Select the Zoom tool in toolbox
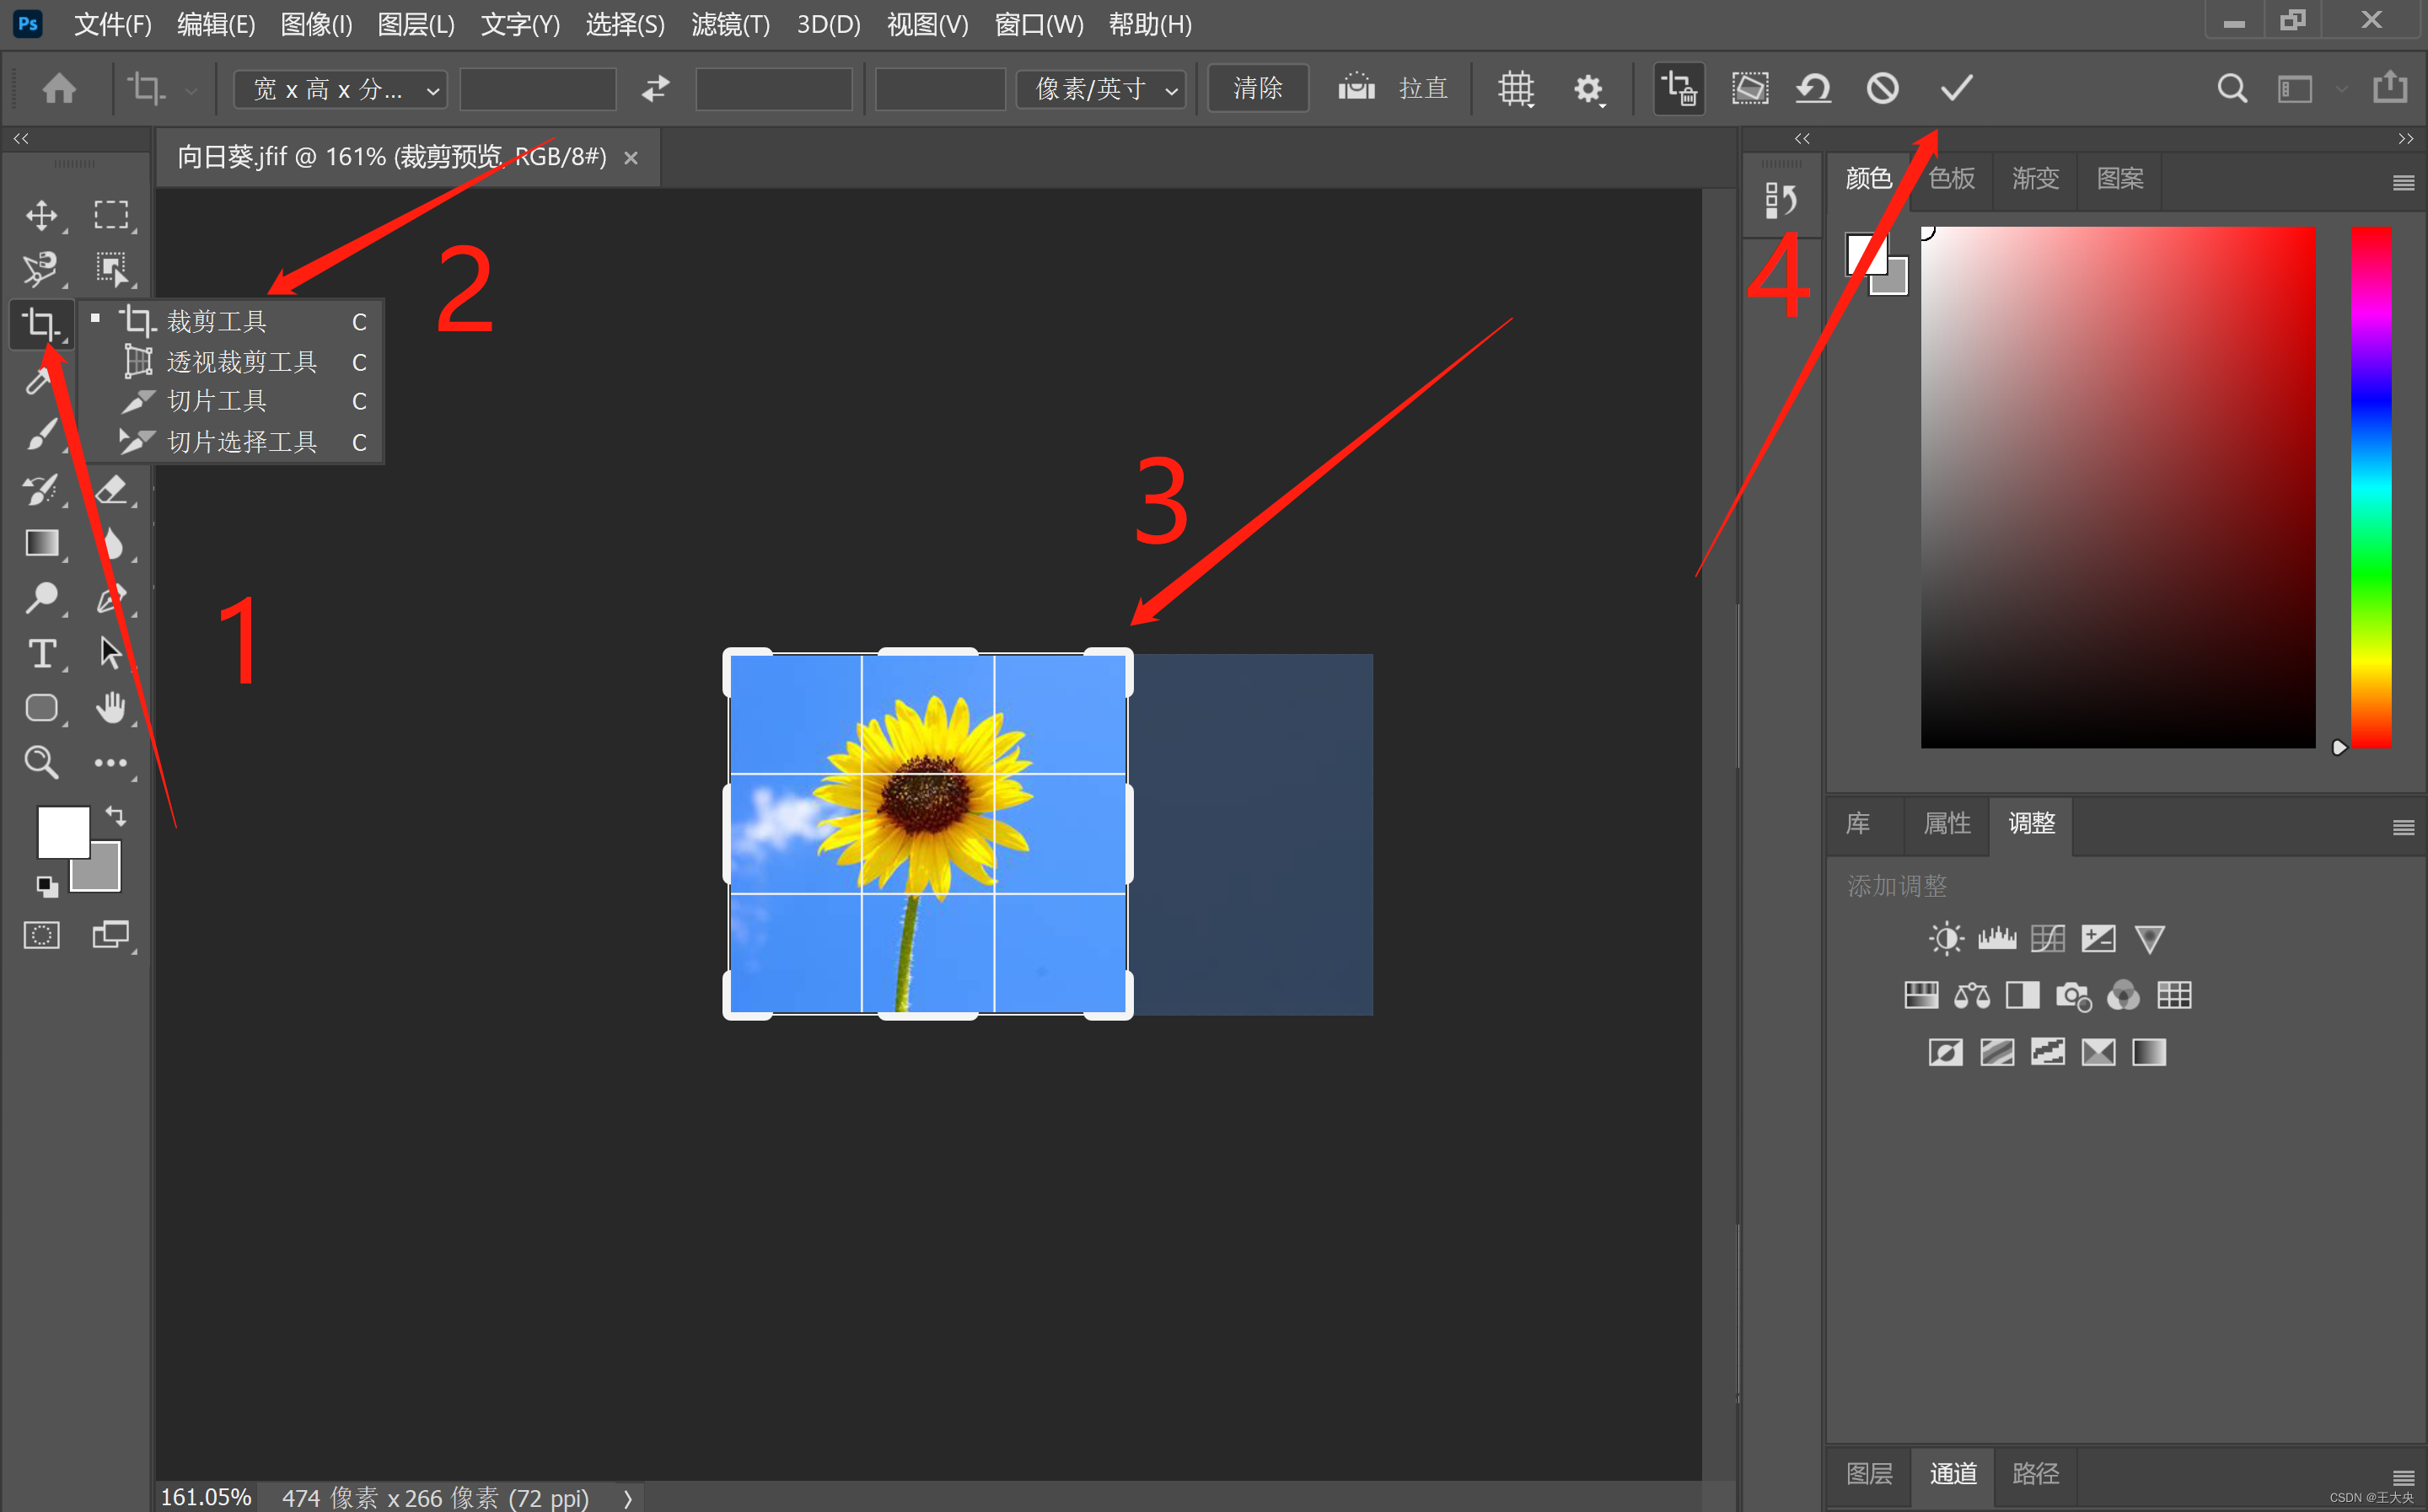This screenshot has width=2428, height=1512. (41, 762)
